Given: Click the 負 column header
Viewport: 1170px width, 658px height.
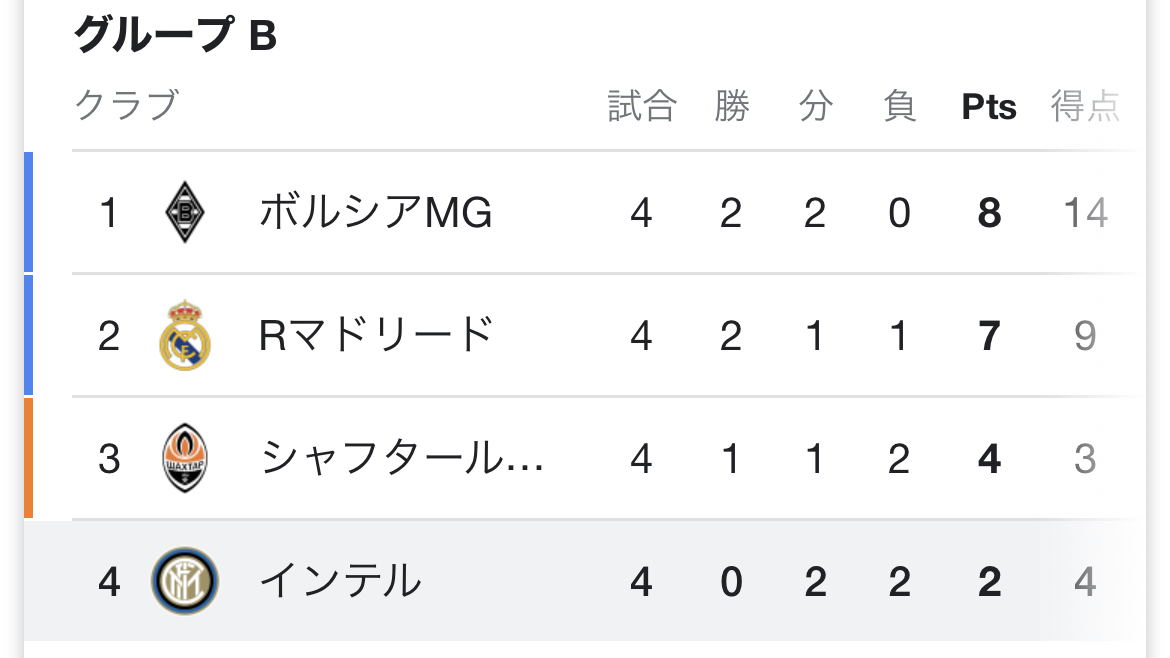Looking at the screenshot, I should pos(899,106).
